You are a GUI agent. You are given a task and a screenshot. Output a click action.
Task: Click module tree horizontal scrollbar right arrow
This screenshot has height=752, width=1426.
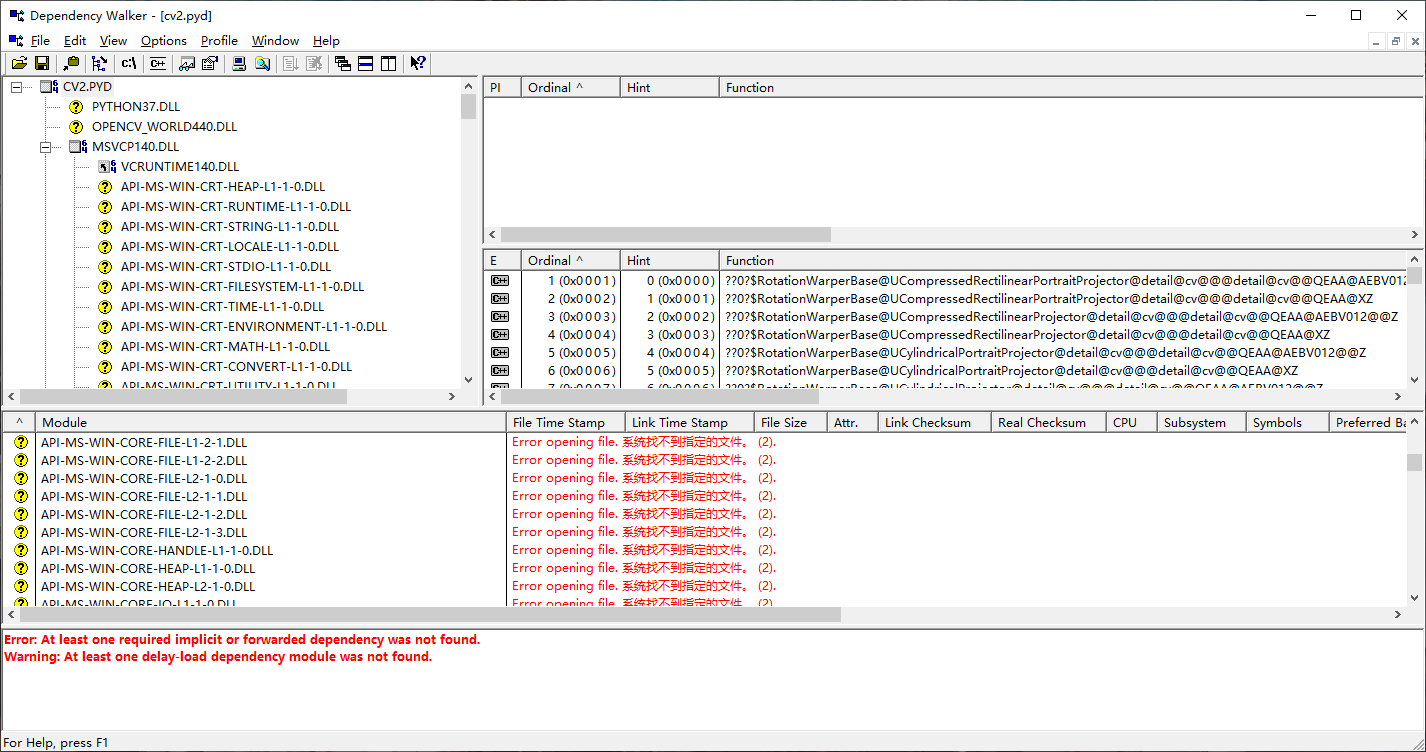[452, 397]
